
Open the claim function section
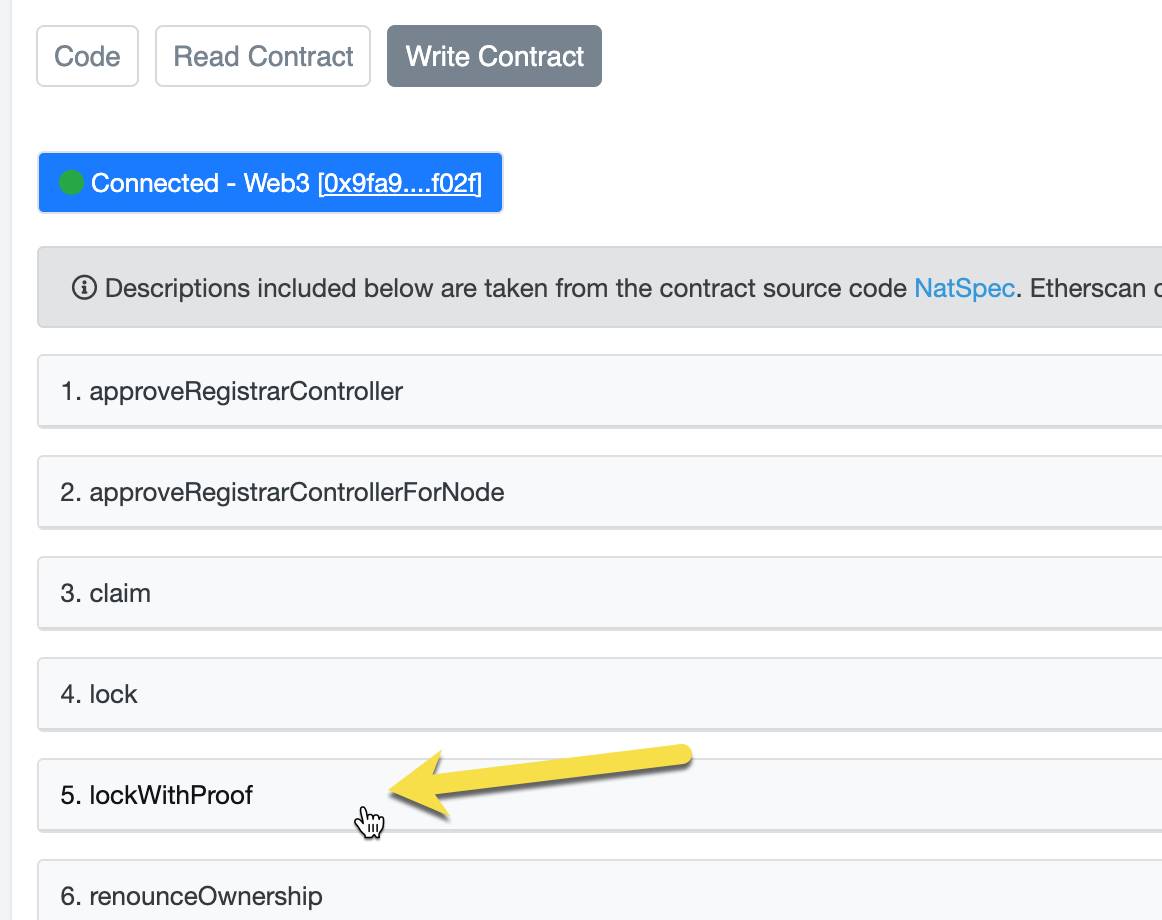(x=120, y=593)
